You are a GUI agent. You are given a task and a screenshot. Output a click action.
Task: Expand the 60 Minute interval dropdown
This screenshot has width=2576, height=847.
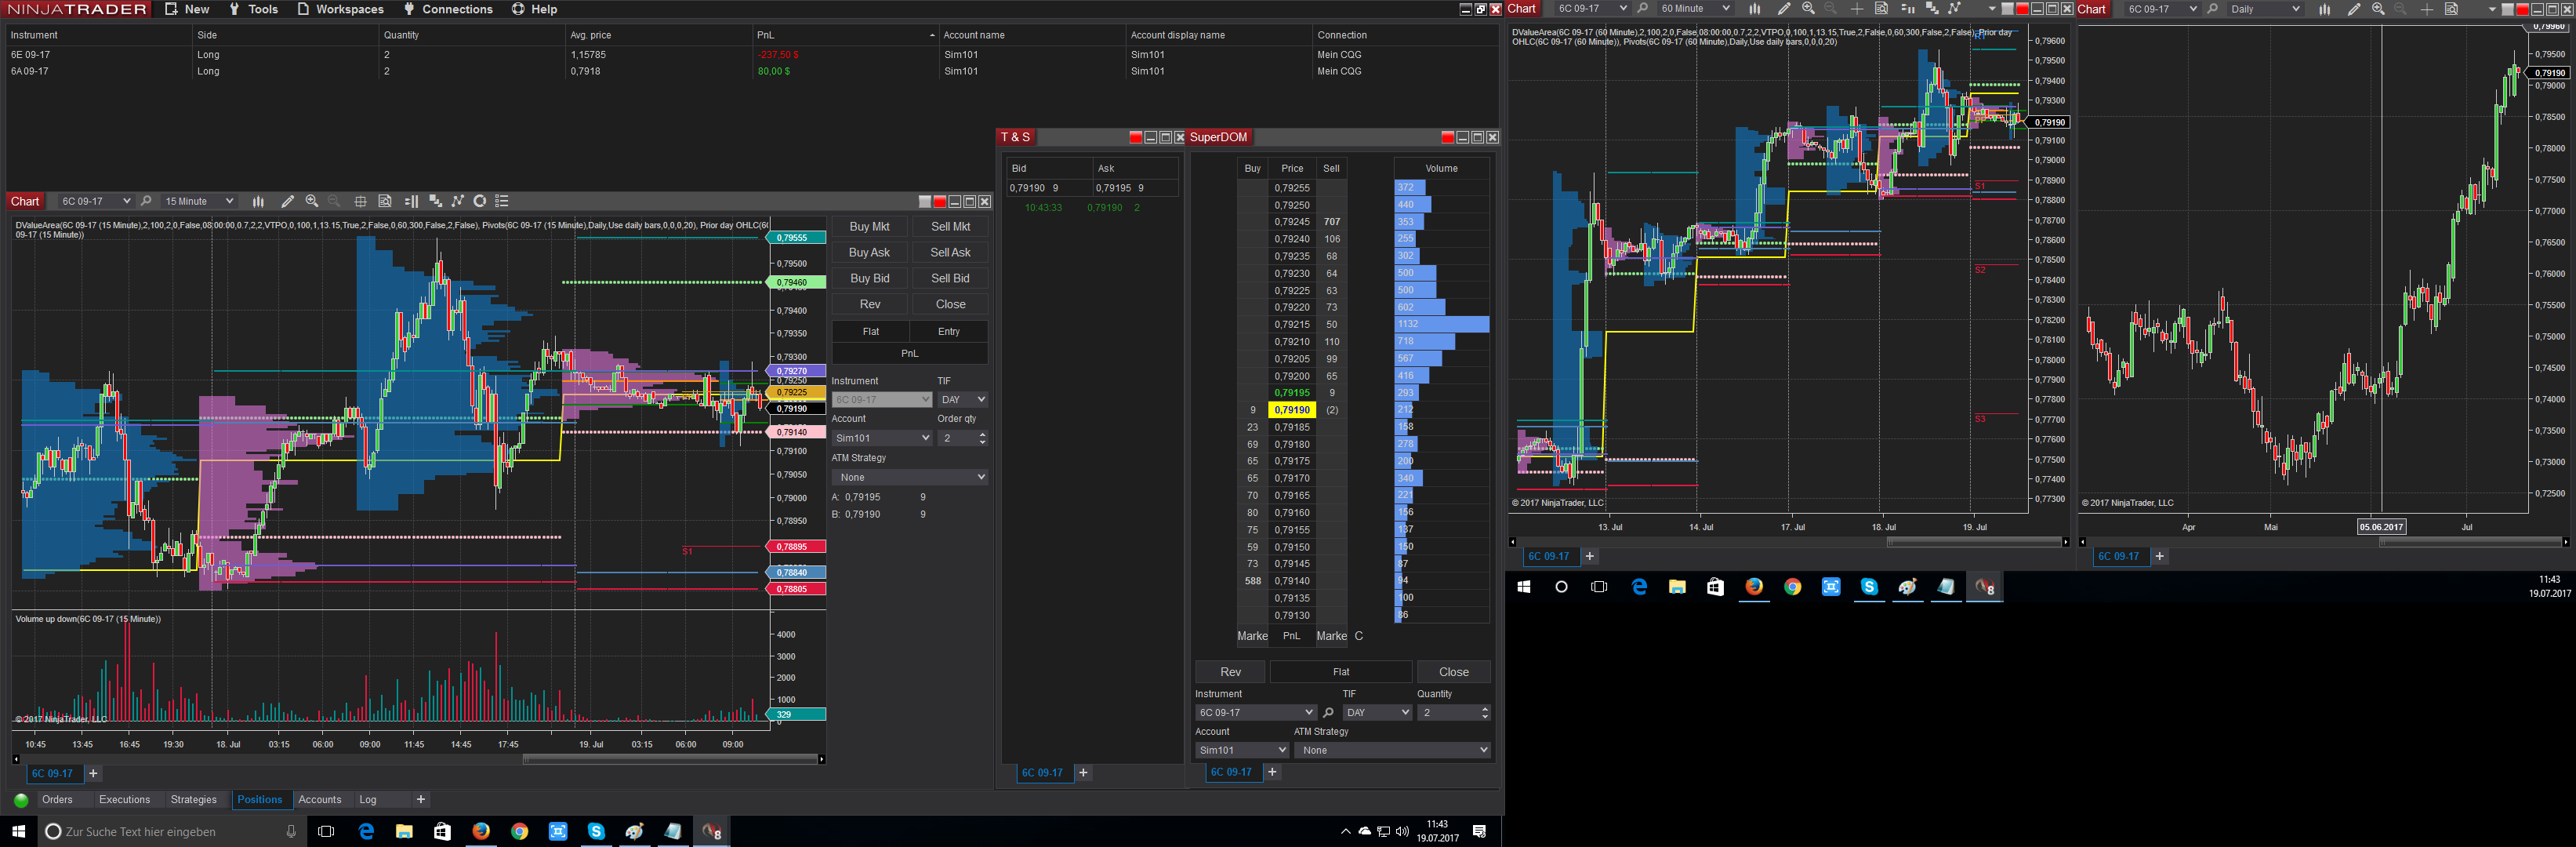pyautogui.click(x=1726, y=9)
